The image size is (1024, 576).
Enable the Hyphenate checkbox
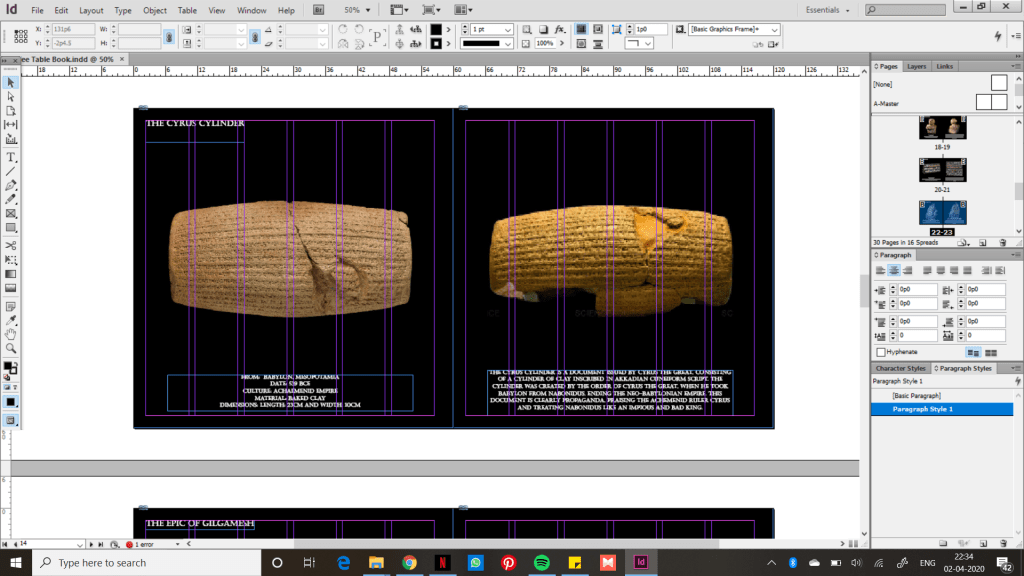click(881, 352)
